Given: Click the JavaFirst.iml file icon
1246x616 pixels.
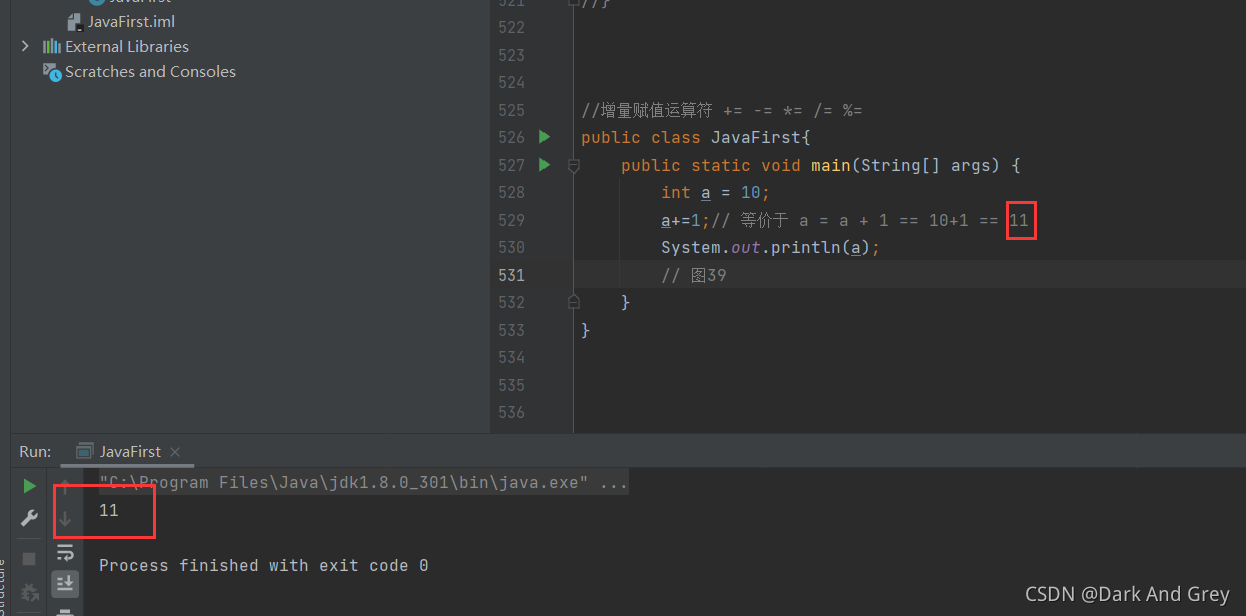Looking at the screenshot, I should [75, 21].
